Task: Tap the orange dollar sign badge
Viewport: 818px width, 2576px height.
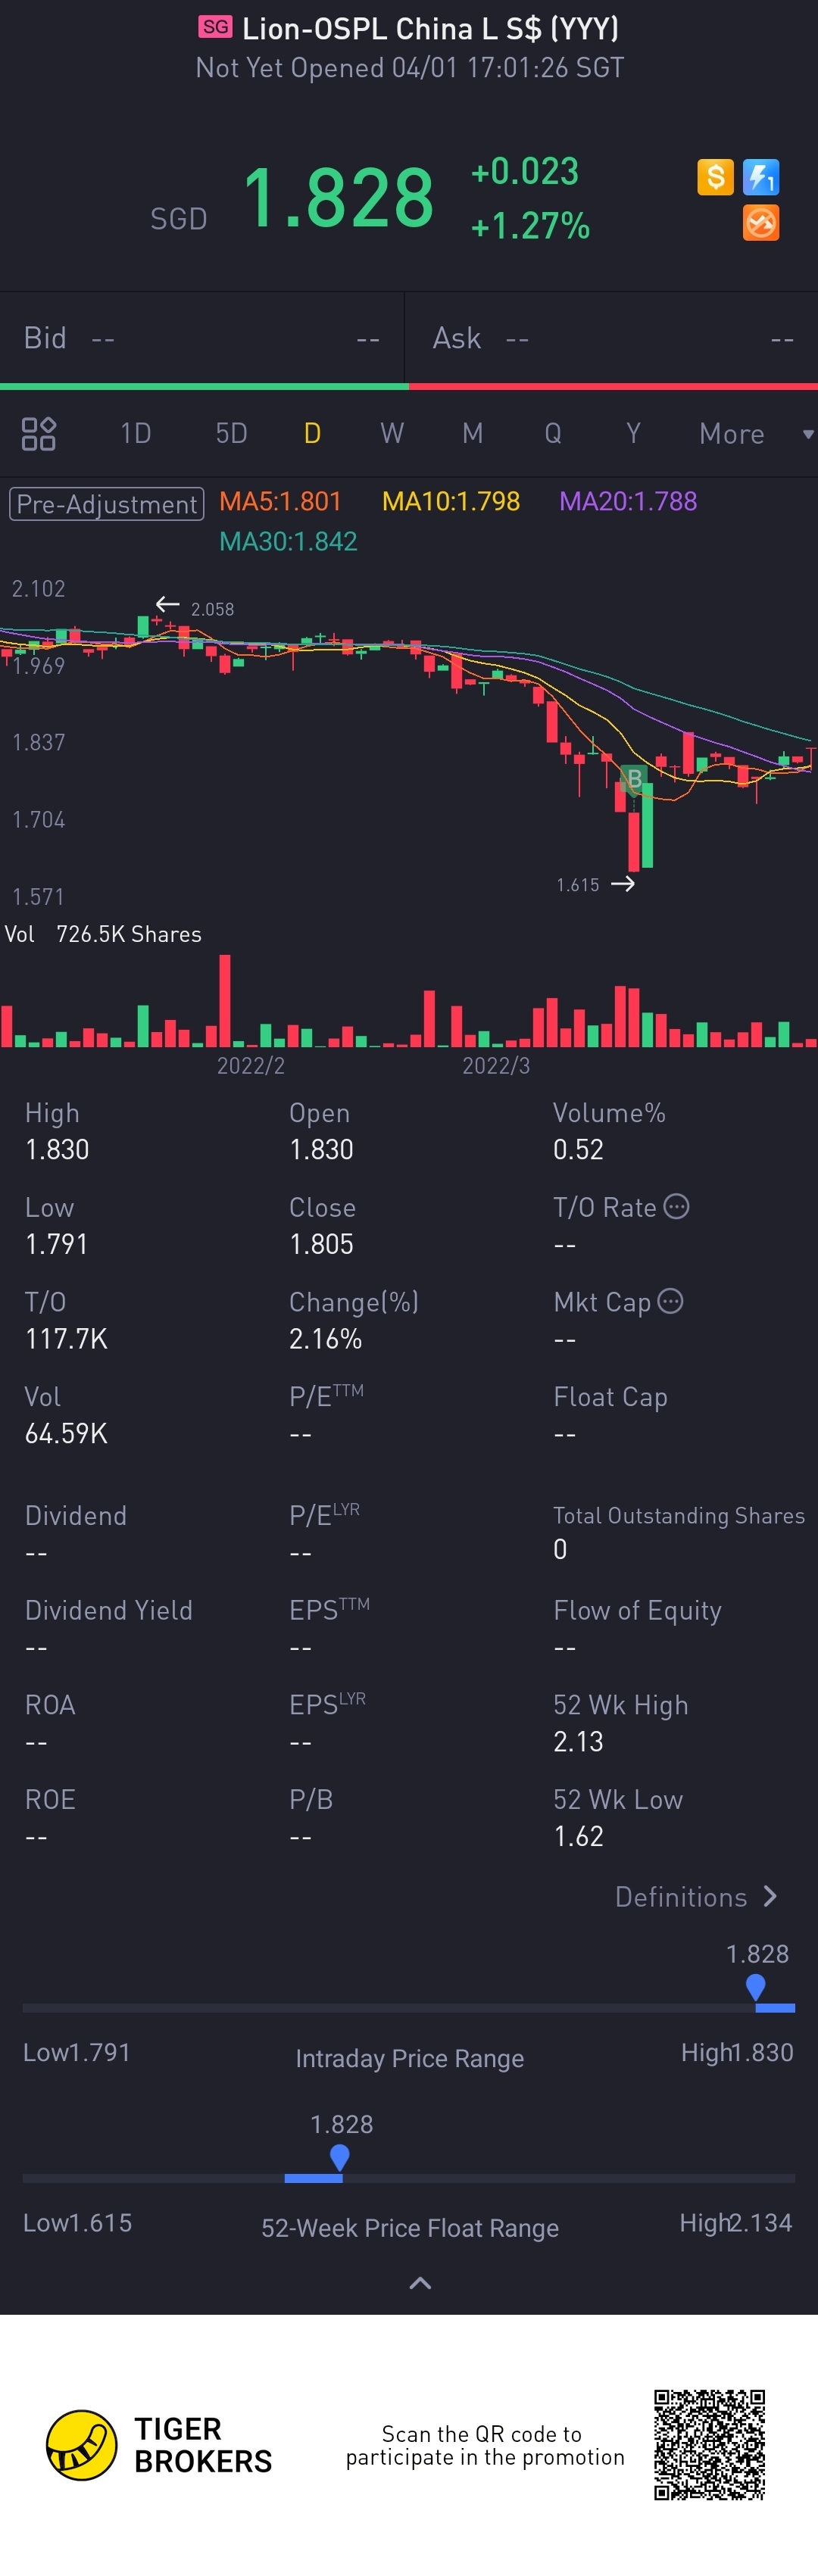Action: coord(715,177)
